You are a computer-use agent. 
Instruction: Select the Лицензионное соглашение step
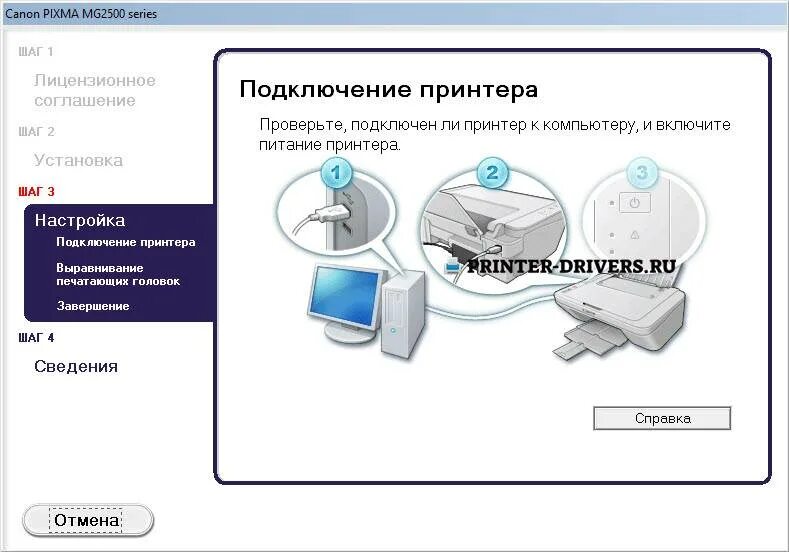tap(95, 90)
